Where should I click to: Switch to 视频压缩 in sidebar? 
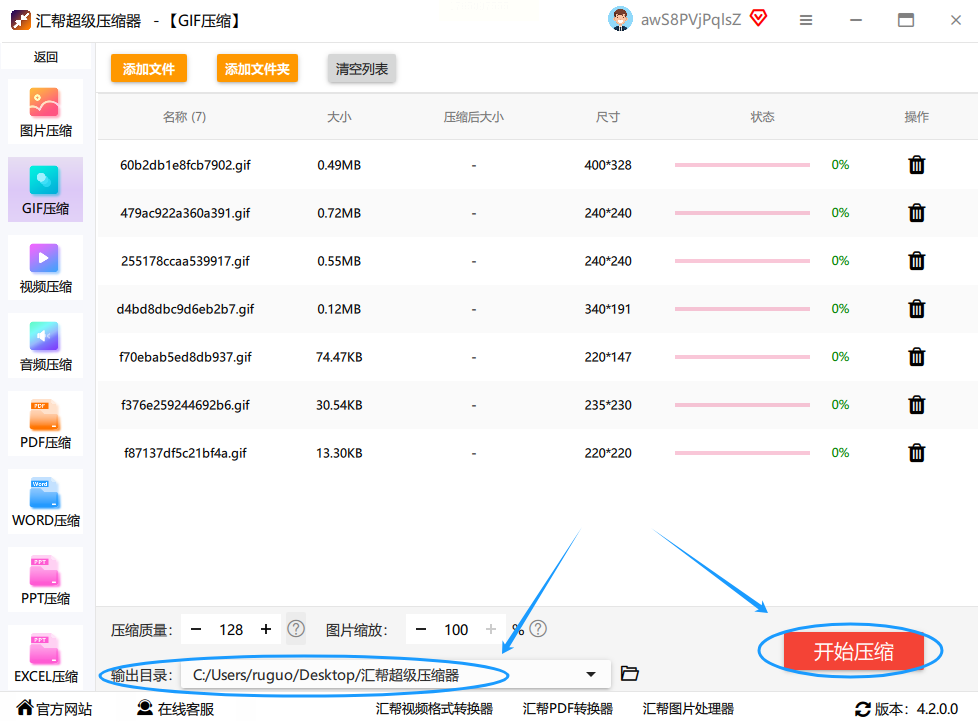click(x=46, y=268)
